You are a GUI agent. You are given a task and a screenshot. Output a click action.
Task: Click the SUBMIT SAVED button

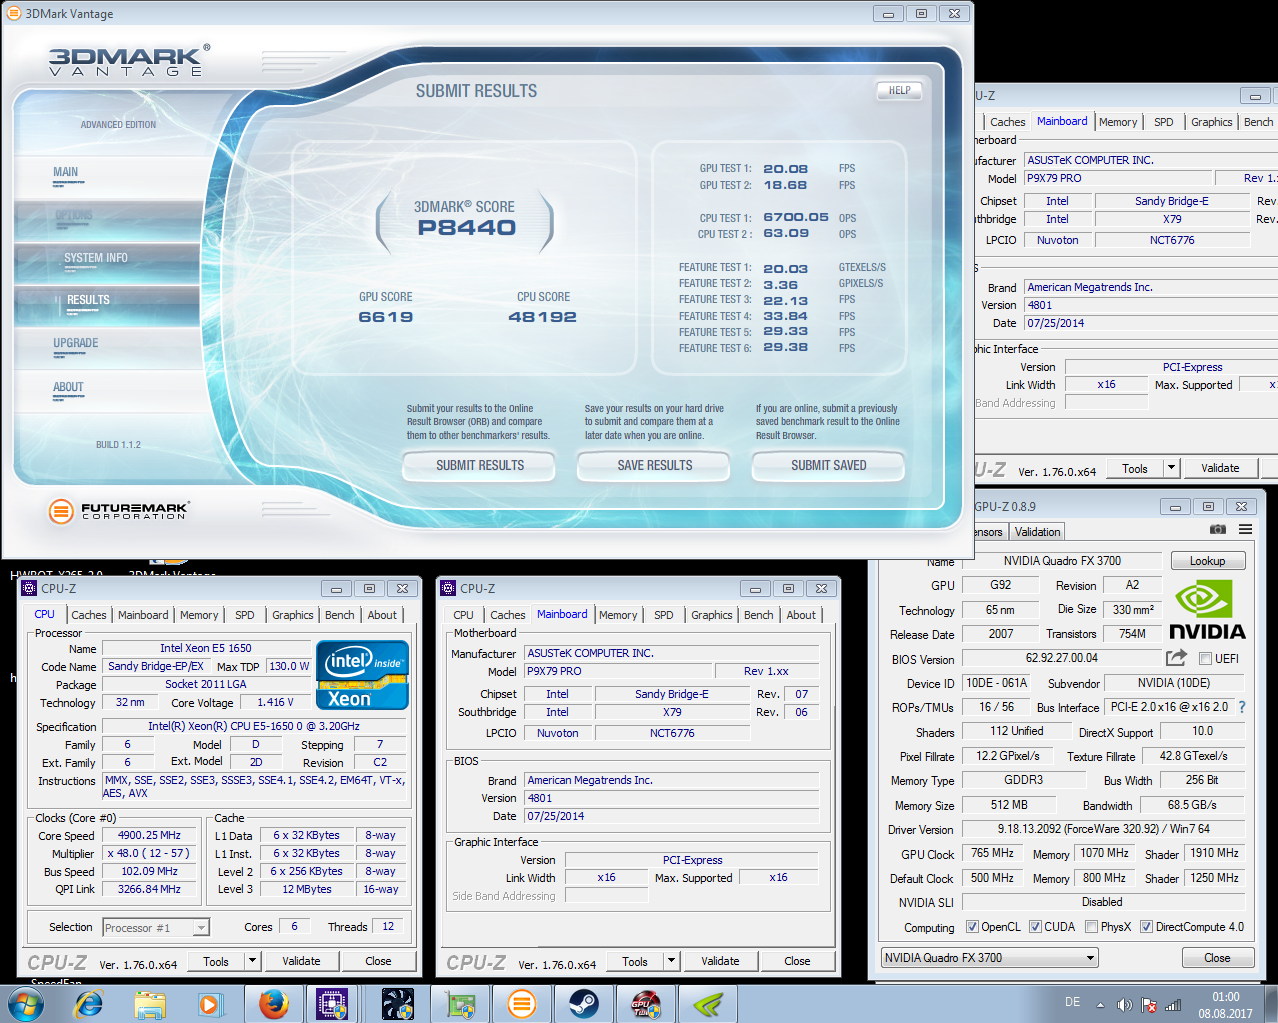pos(829,465)
